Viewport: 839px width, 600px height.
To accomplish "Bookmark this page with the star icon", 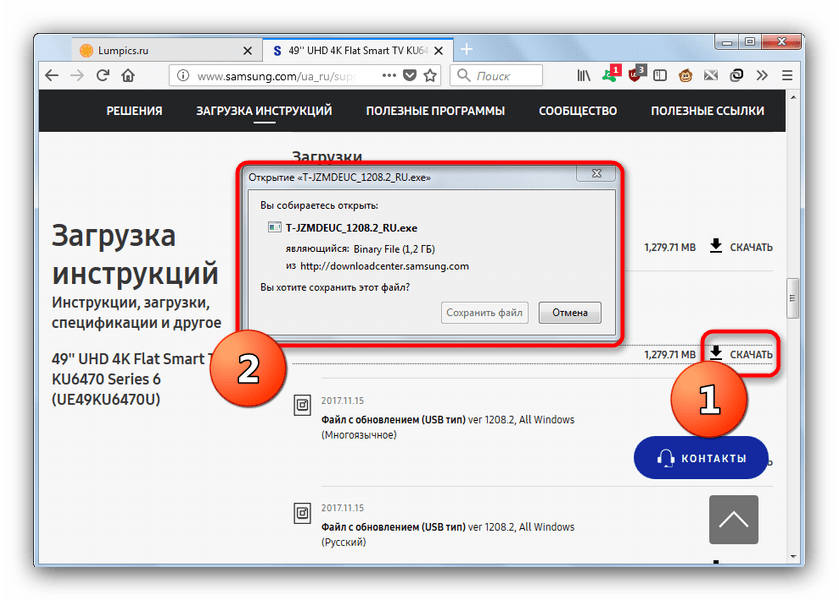I will pyautogui.click(x=430, y=75).
